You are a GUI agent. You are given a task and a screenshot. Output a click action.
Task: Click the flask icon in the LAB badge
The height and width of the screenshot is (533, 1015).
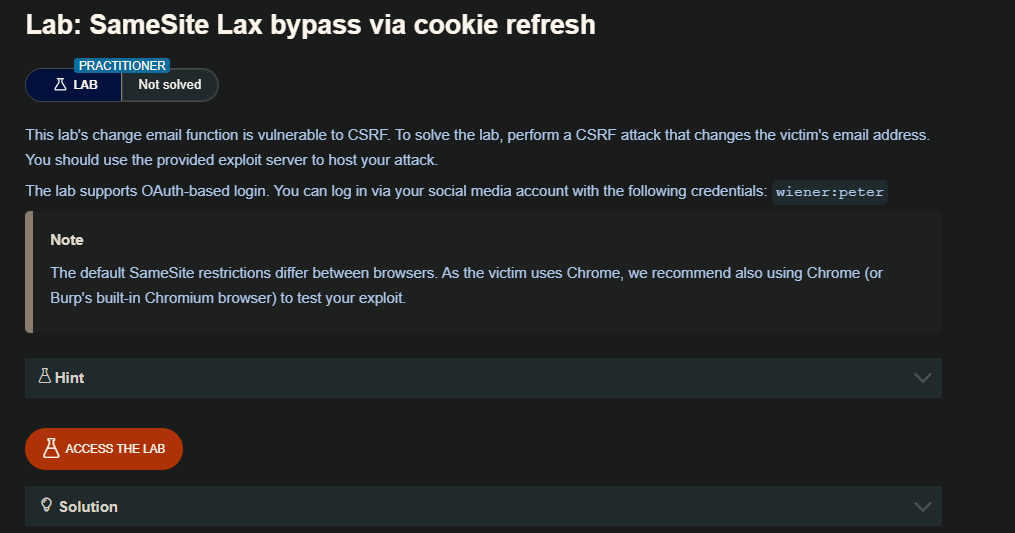pos(60,85)
